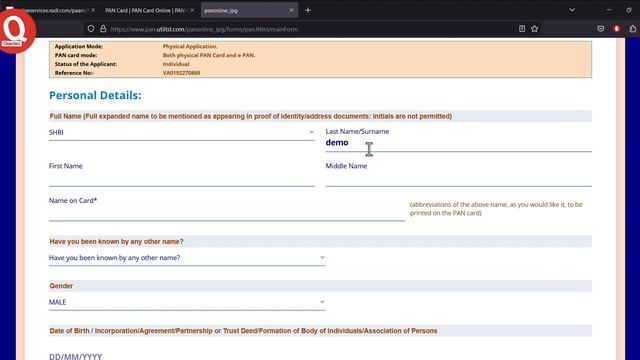Click the Personal Details heading

pos(95,96)
